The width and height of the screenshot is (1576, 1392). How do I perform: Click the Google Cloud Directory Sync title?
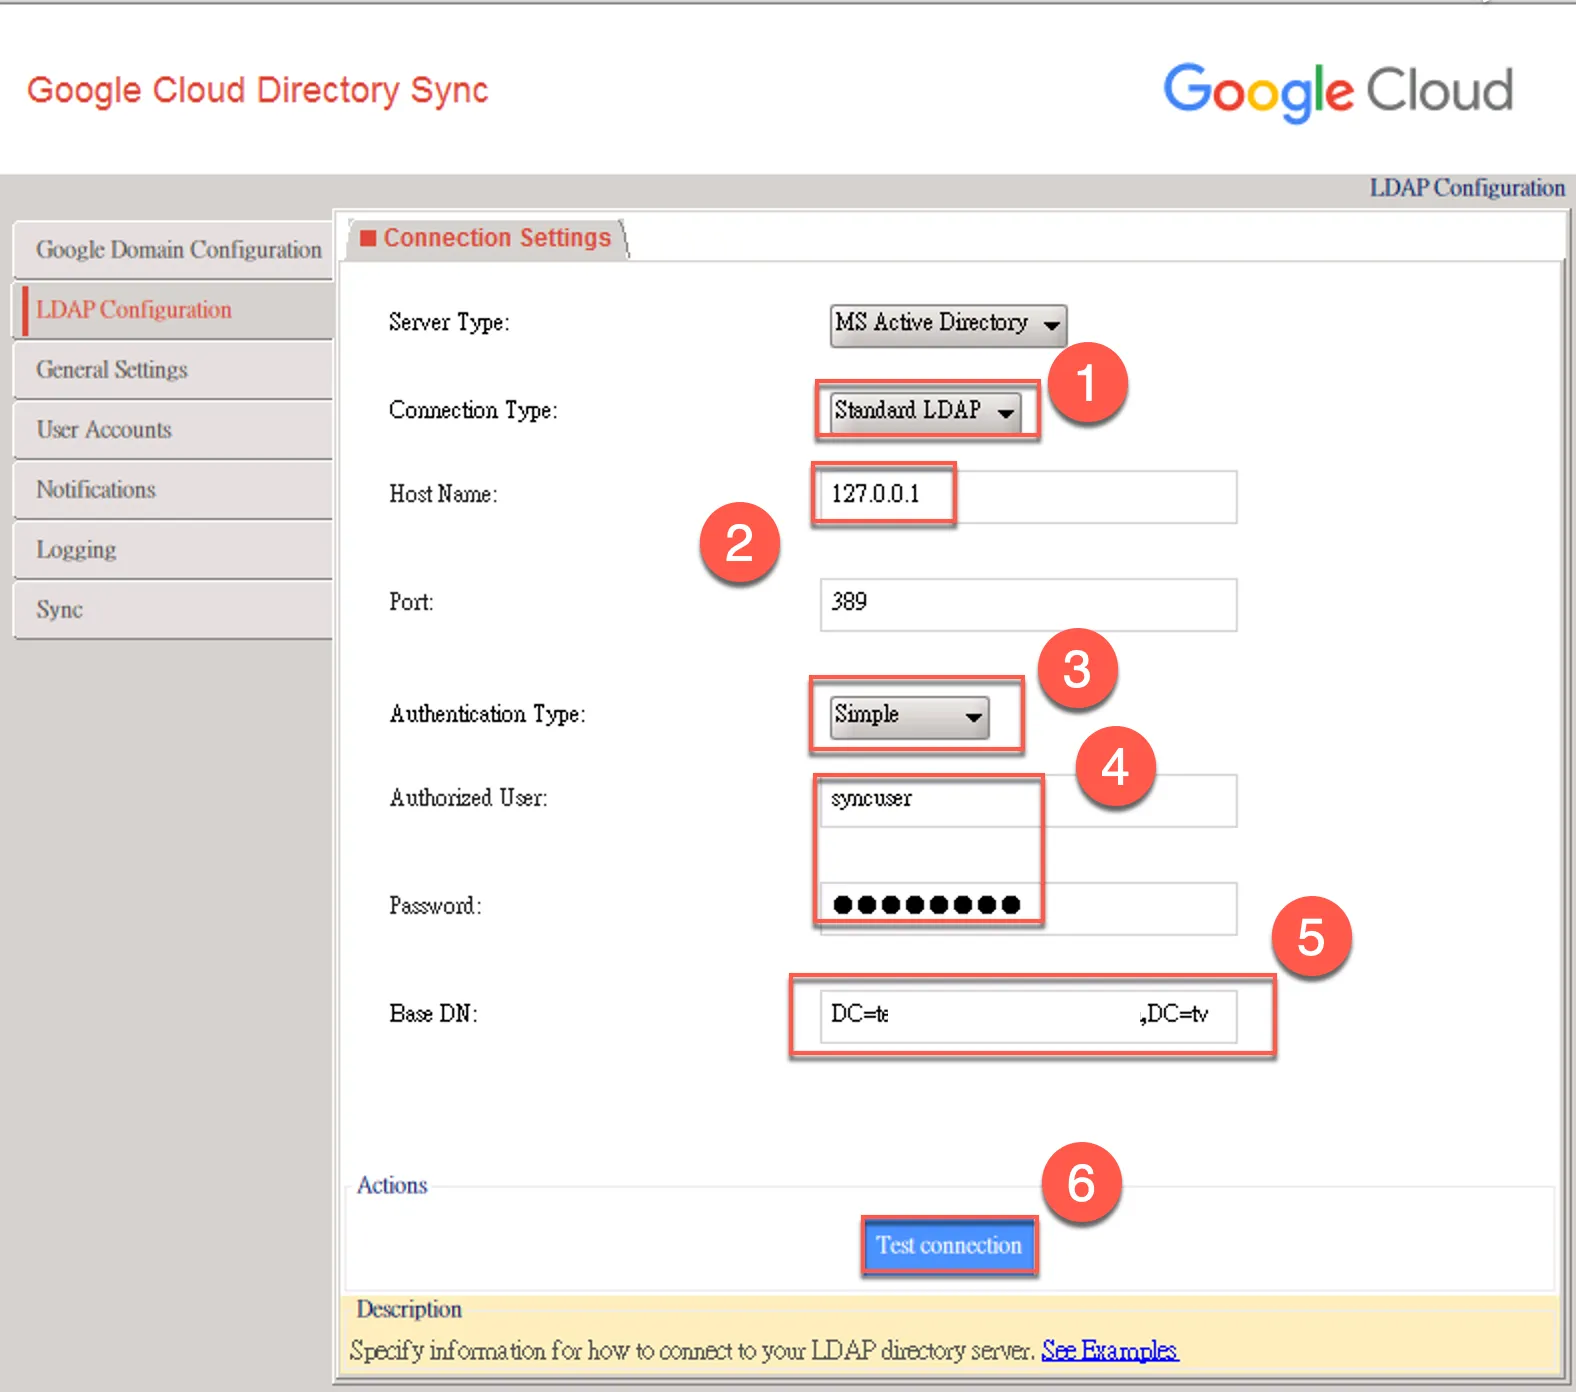click(257, 90)
